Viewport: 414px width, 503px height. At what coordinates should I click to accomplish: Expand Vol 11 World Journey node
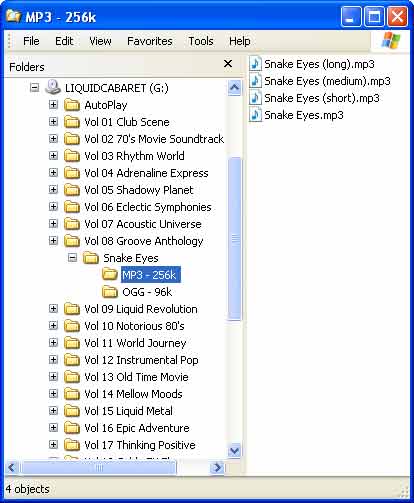pos(53,343)
